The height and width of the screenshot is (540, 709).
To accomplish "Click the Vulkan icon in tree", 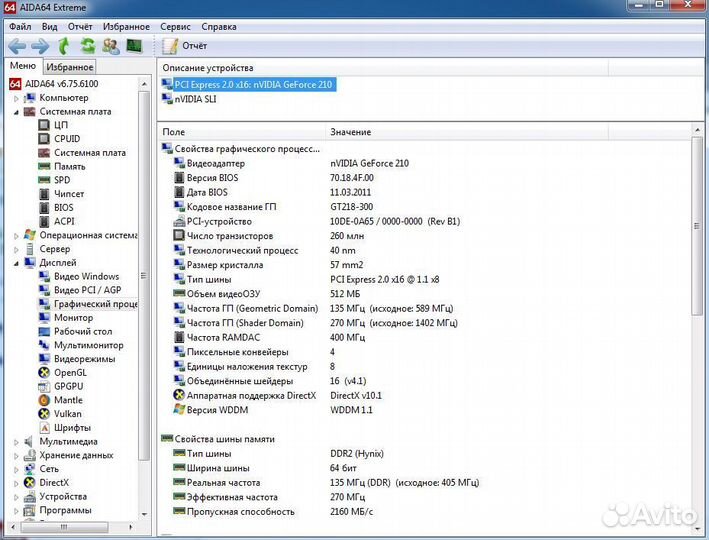I will (x=44, y=414).
